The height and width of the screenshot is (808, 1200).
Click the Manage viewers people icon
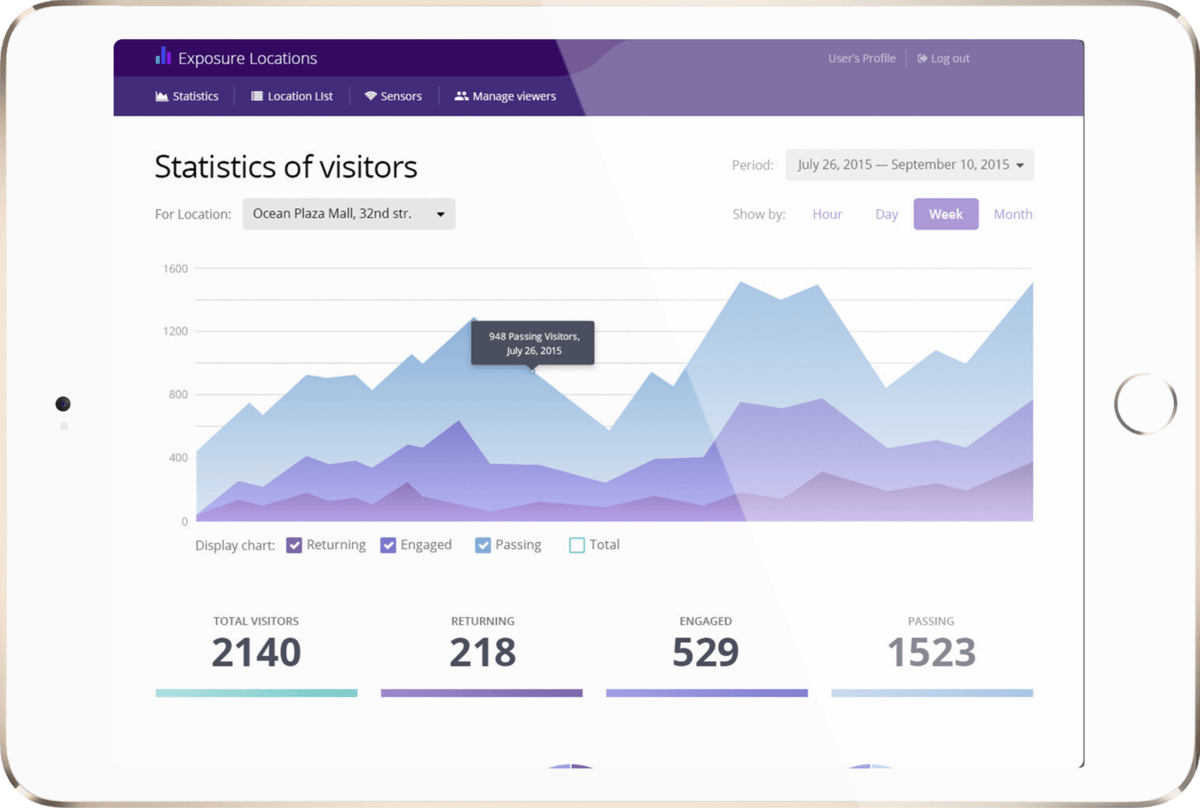(461, 97)
